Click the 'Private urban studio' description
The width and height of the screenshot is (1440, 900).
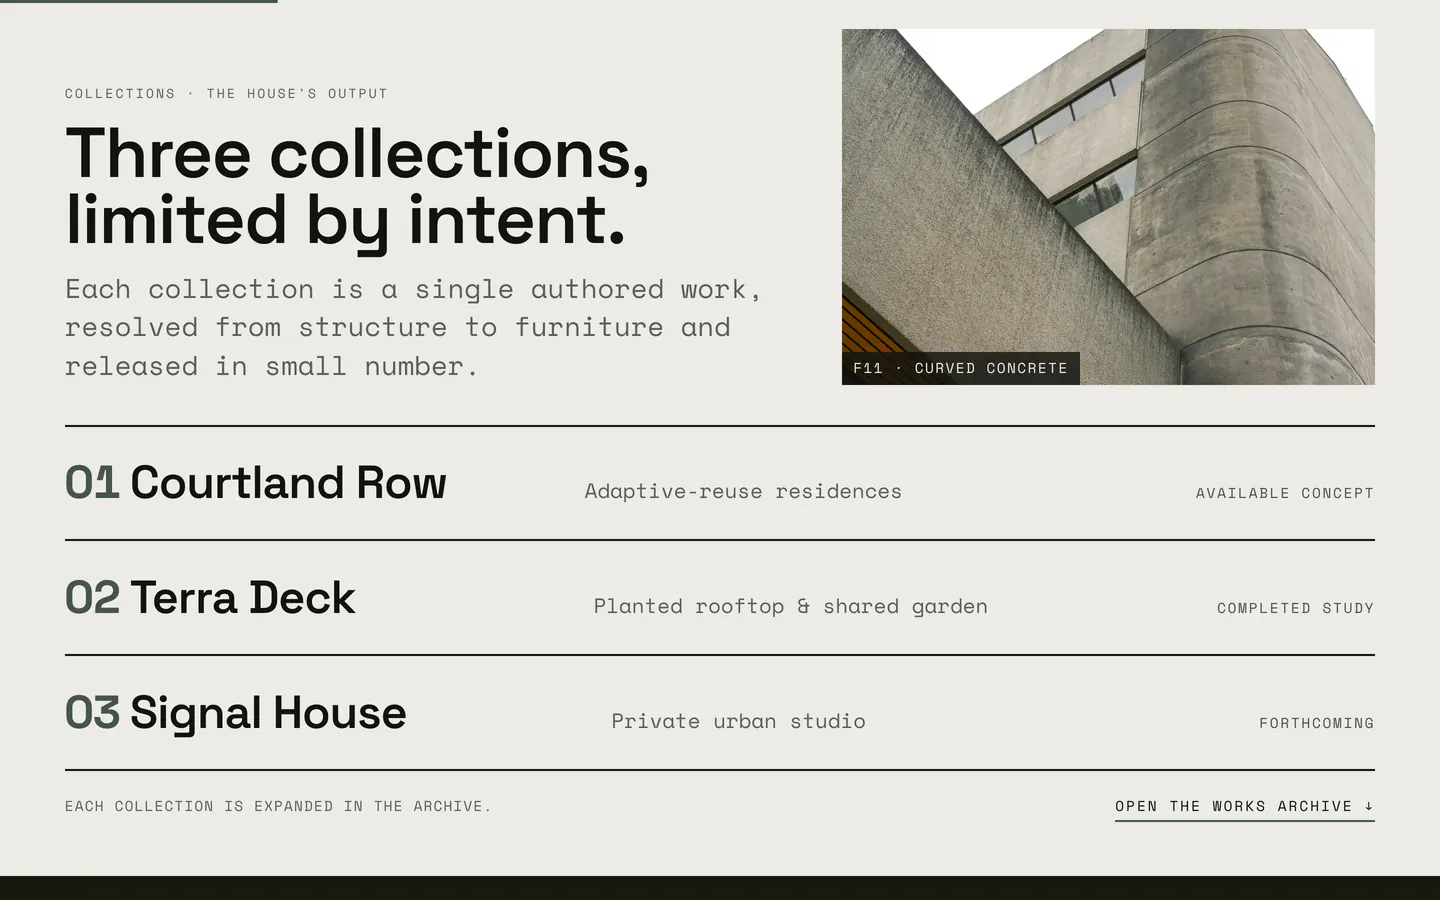pos(738,721)
